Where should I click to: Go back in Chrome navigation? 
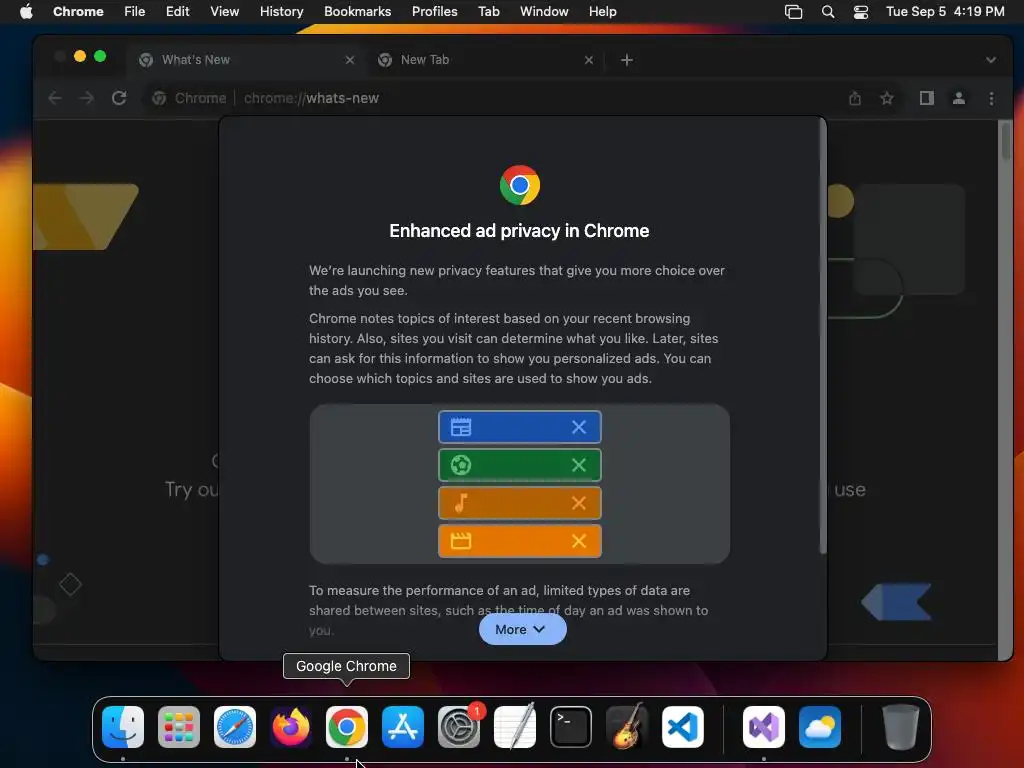click(55, 98)
